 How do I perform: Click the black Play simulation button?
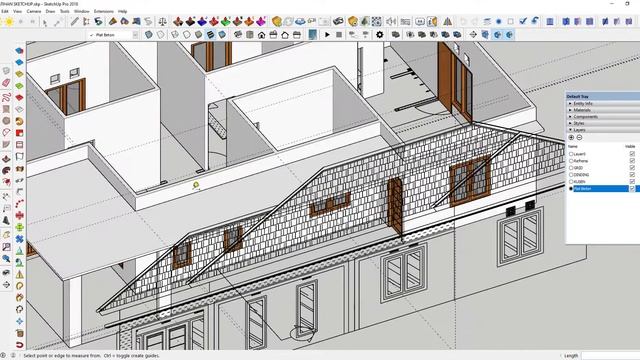(x=327, y=35)
